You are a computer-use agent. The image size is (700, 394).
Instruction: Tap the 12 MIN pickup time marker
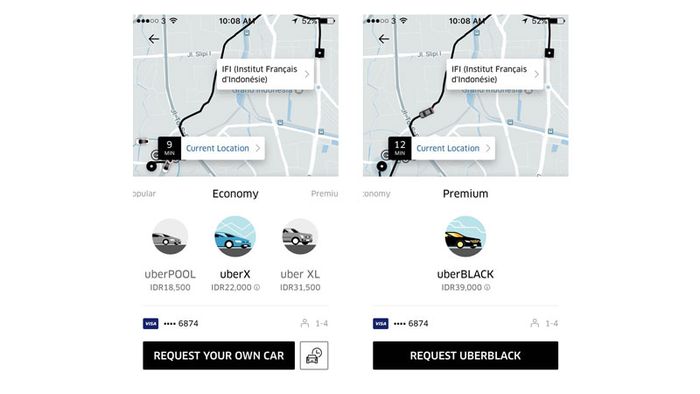[x=400, y=148]
